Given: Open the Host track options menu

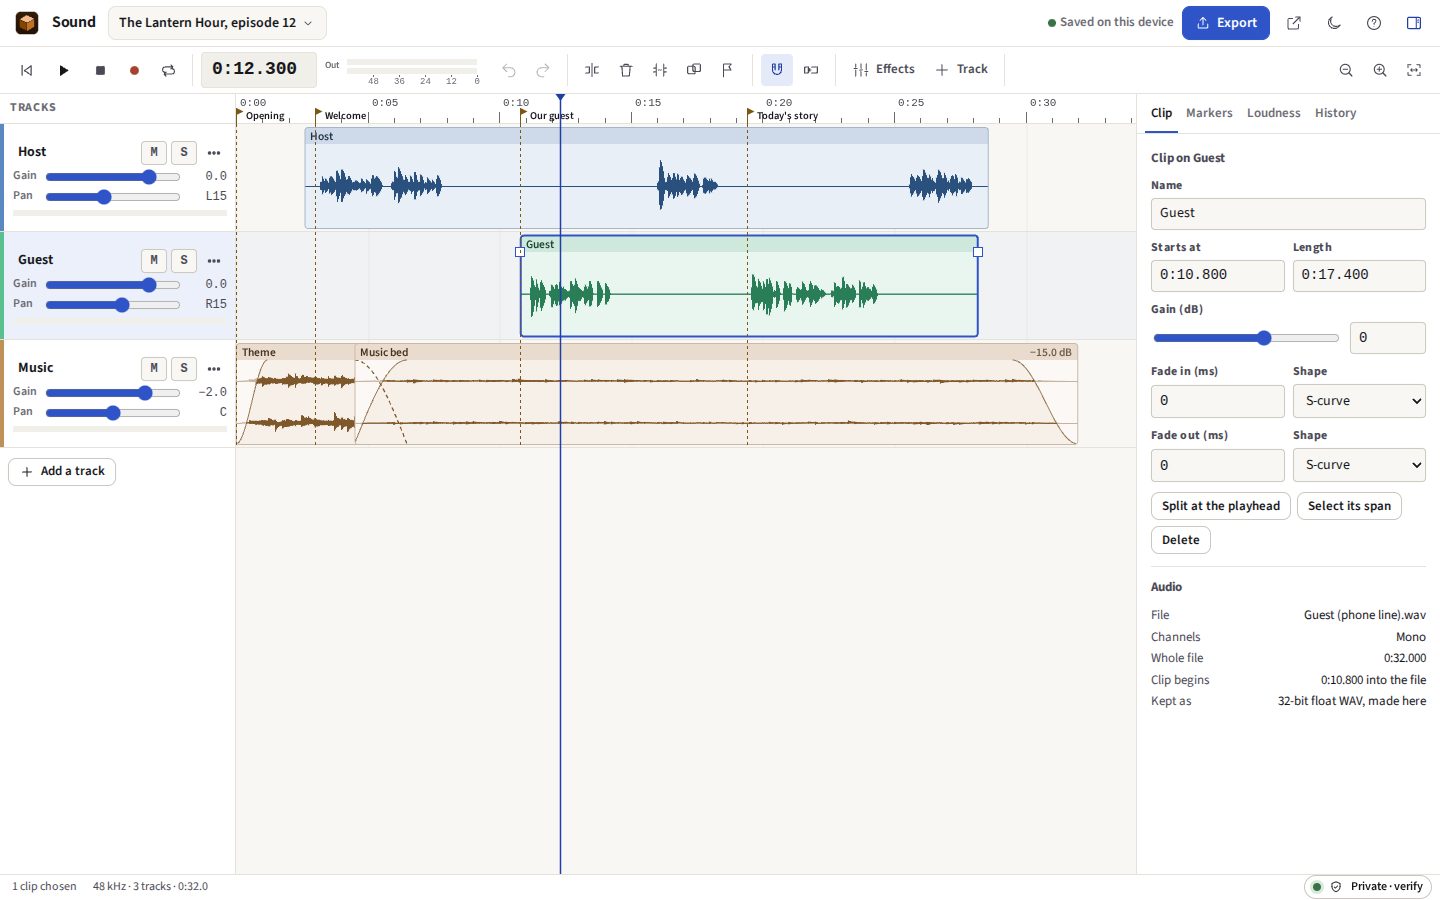Looking at the screenshot, I should pyautogui.click(x=214, y=152).
